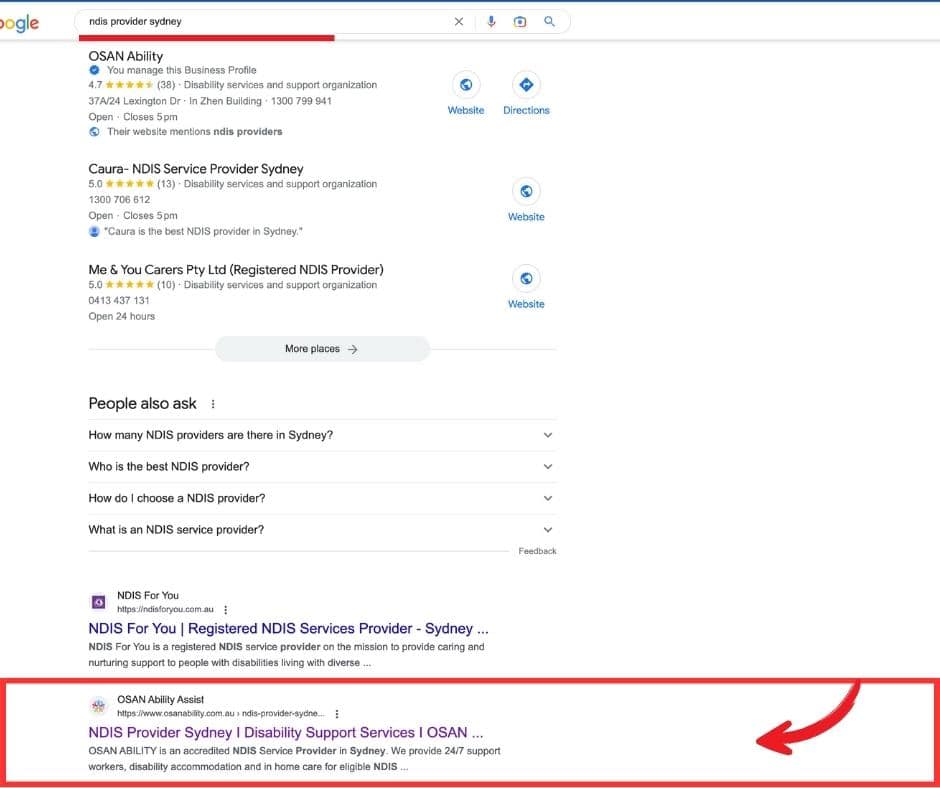Expand 'How many NDIS providers are there' question
This screenshot has height=788, width=940.
(547, 435)
